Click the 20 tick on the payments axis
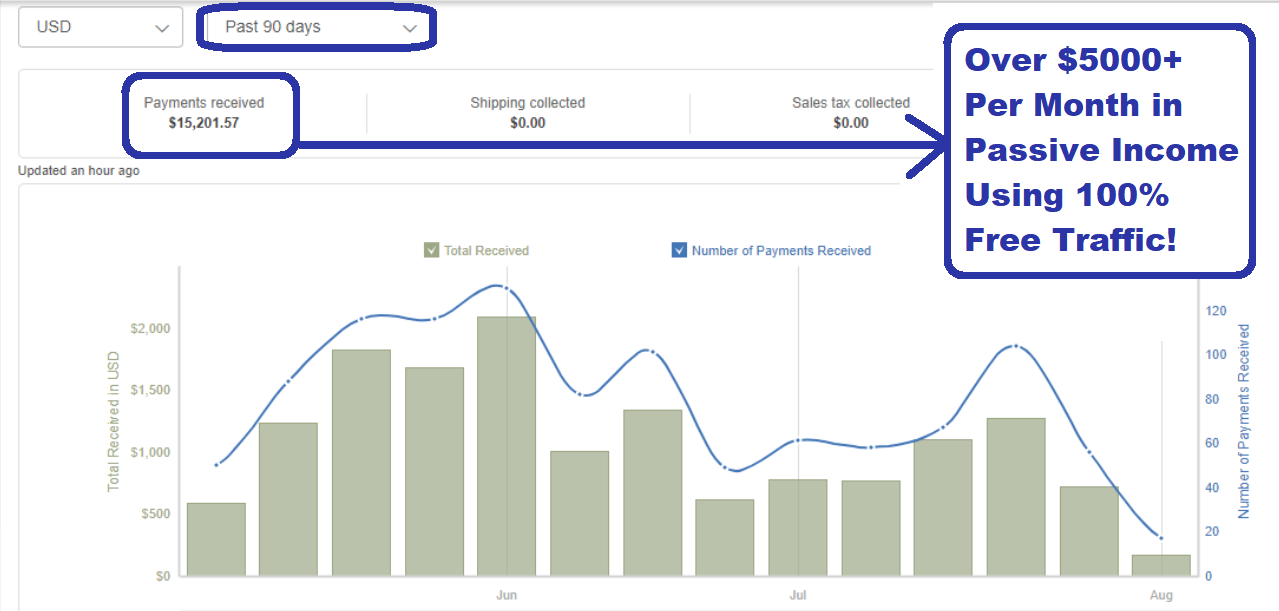Viewport: 1279px width, 611px height. pos(1212,532)
